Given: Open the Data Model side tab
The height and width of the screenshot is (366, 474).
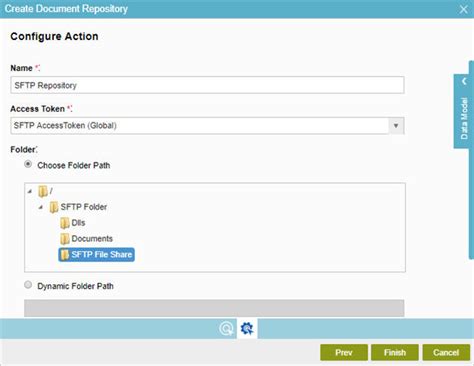Looking at the screenshot, I should [464, 118].
